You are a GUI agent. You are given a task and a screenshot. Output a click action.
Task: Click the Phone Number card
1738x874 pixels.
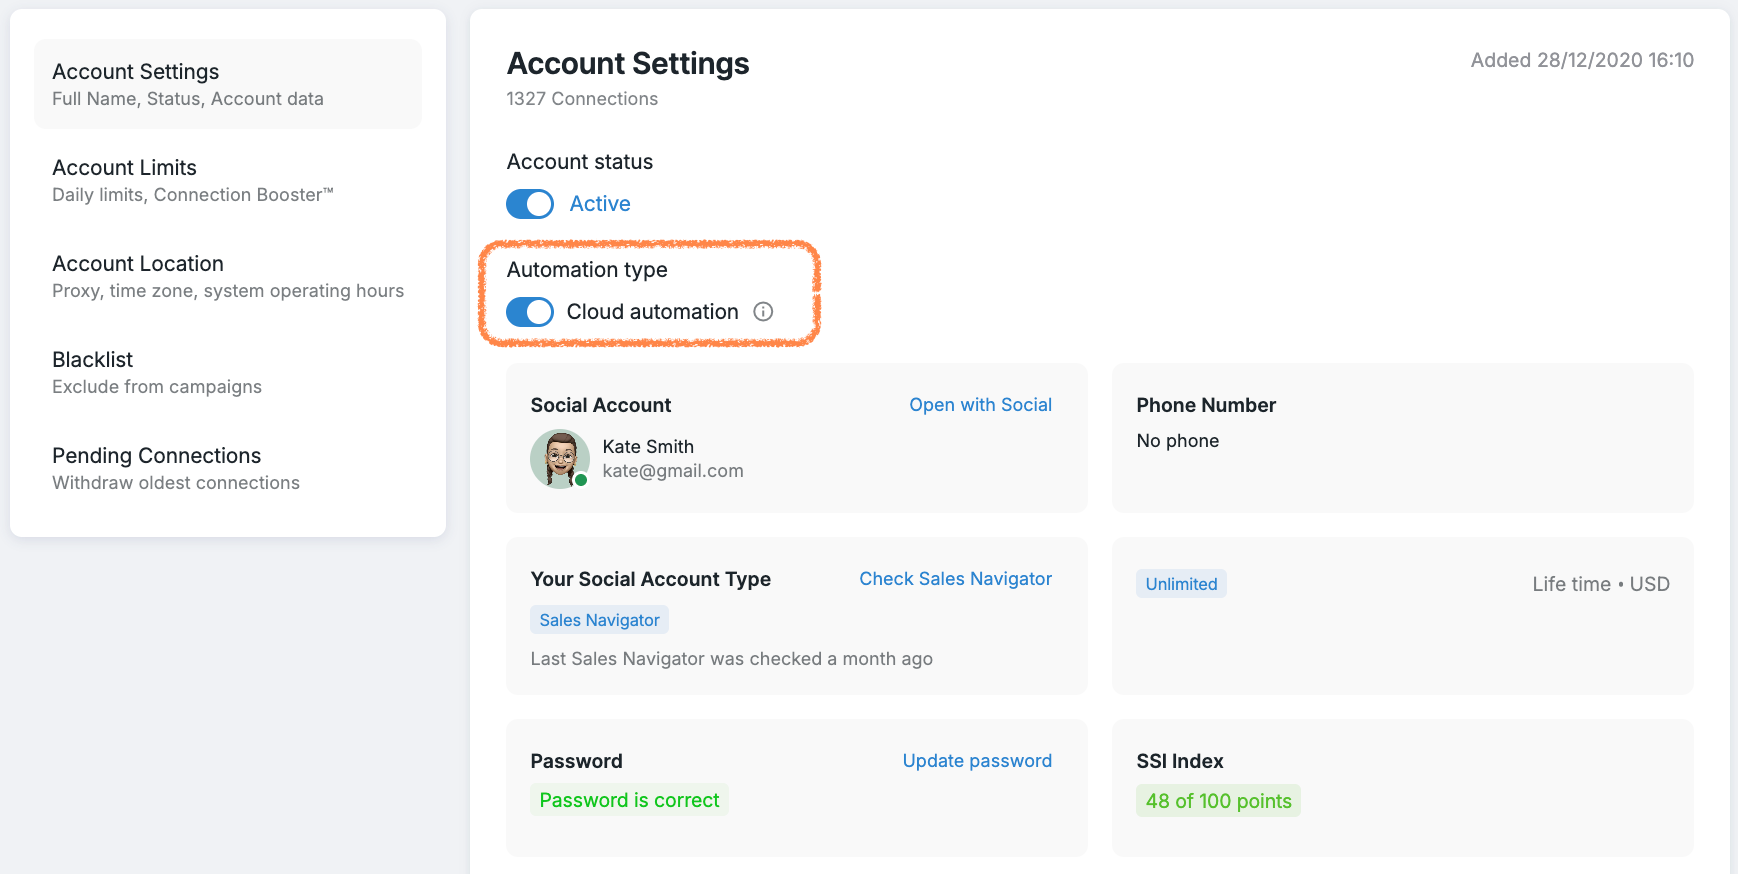tap(1402, 438)
